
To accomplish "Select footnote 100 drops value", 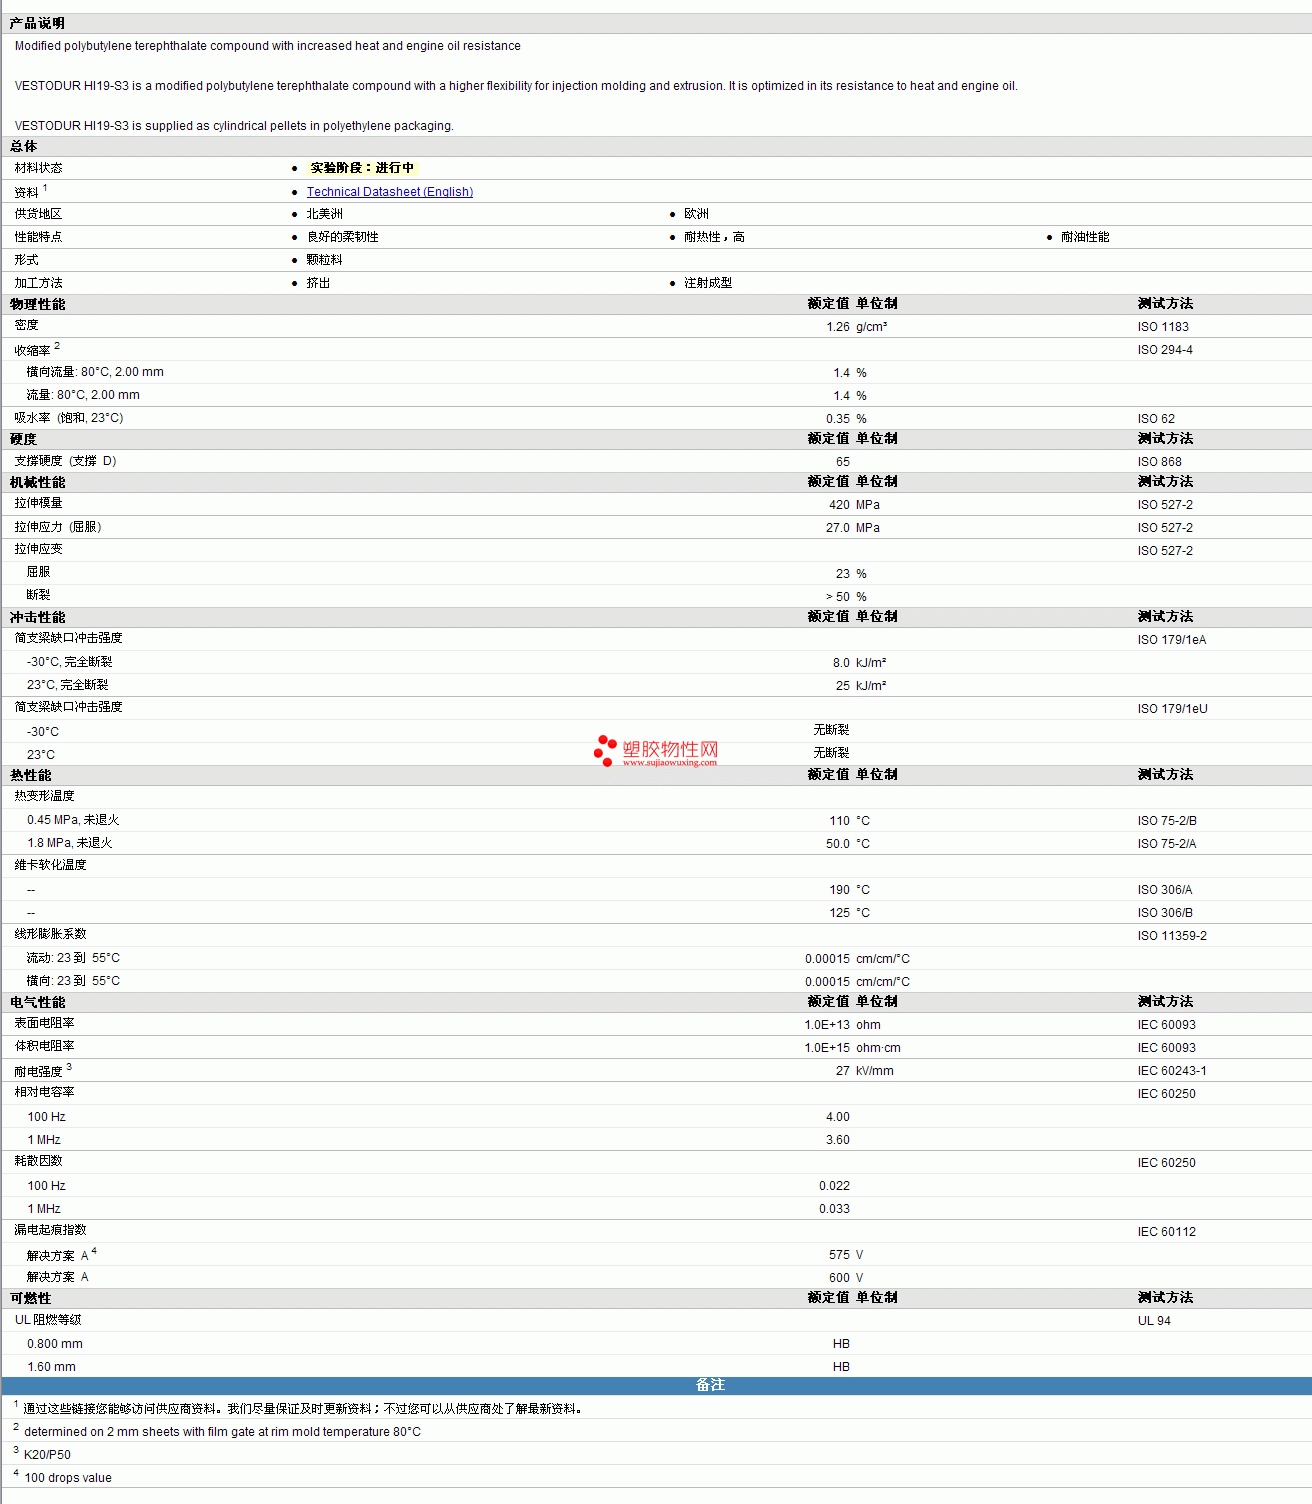I will (x=68, y=1478).
